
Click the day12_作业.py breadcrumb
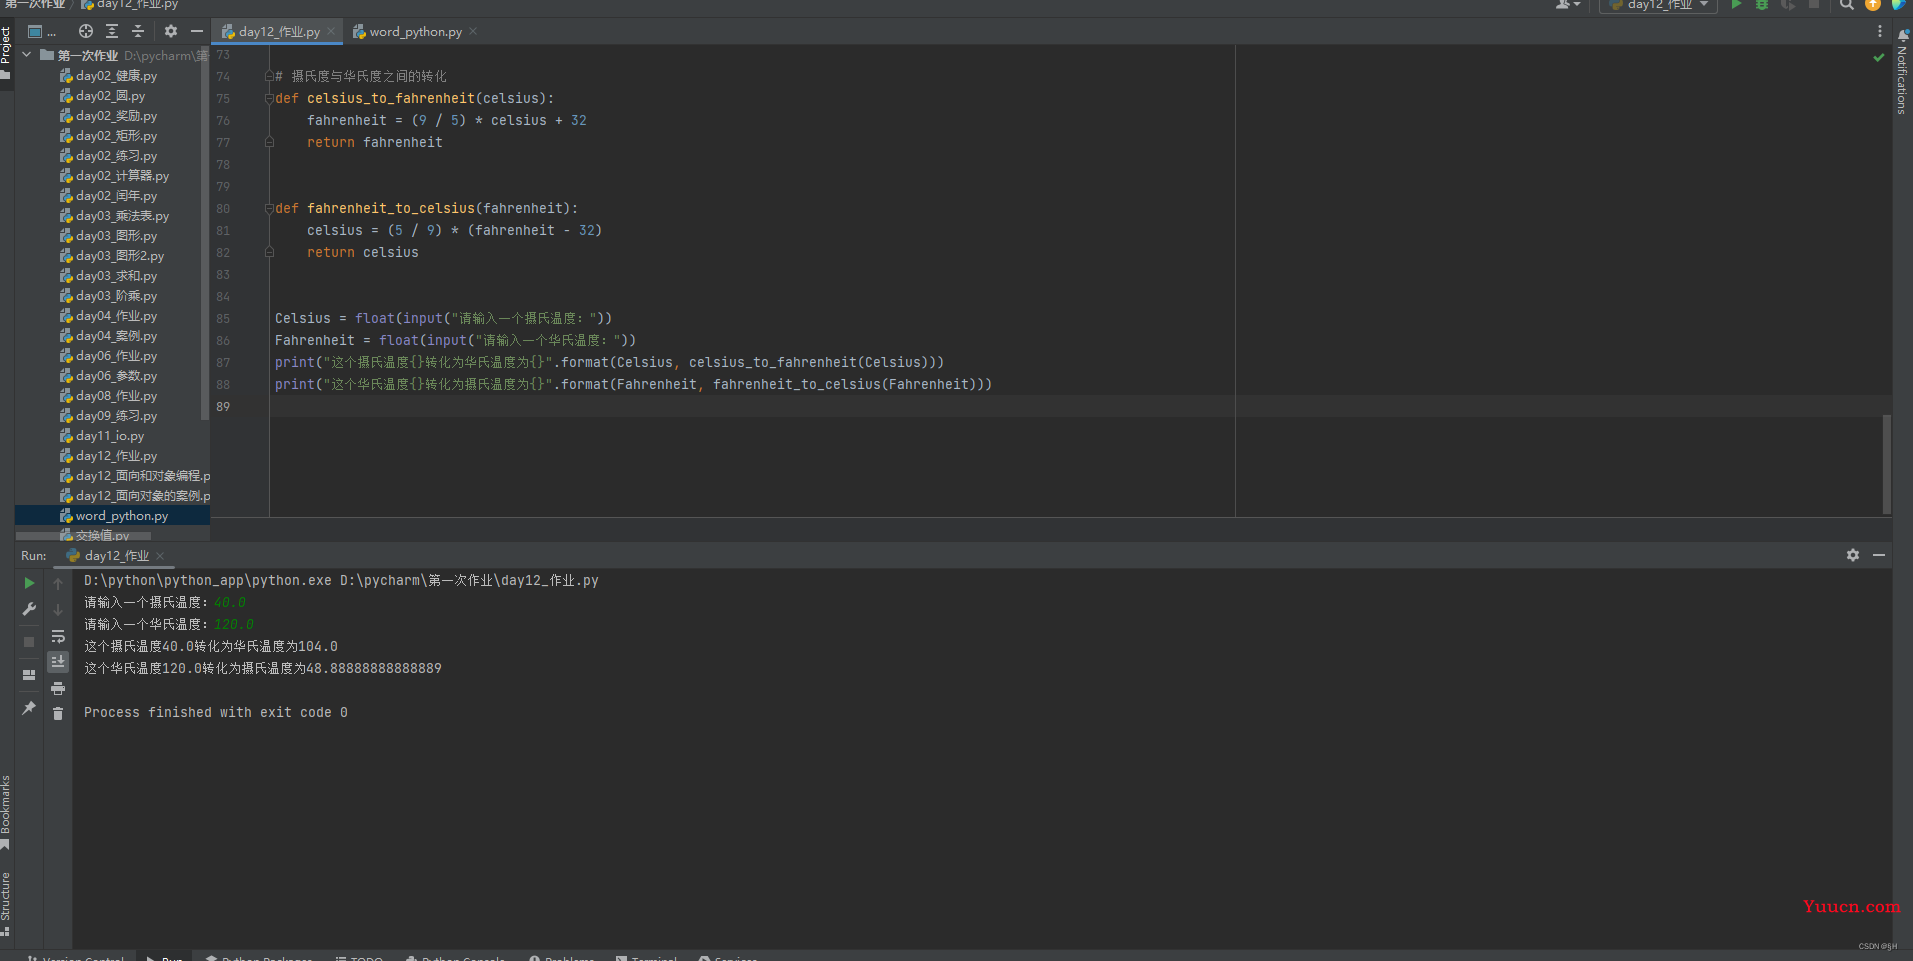pos(130,5)
